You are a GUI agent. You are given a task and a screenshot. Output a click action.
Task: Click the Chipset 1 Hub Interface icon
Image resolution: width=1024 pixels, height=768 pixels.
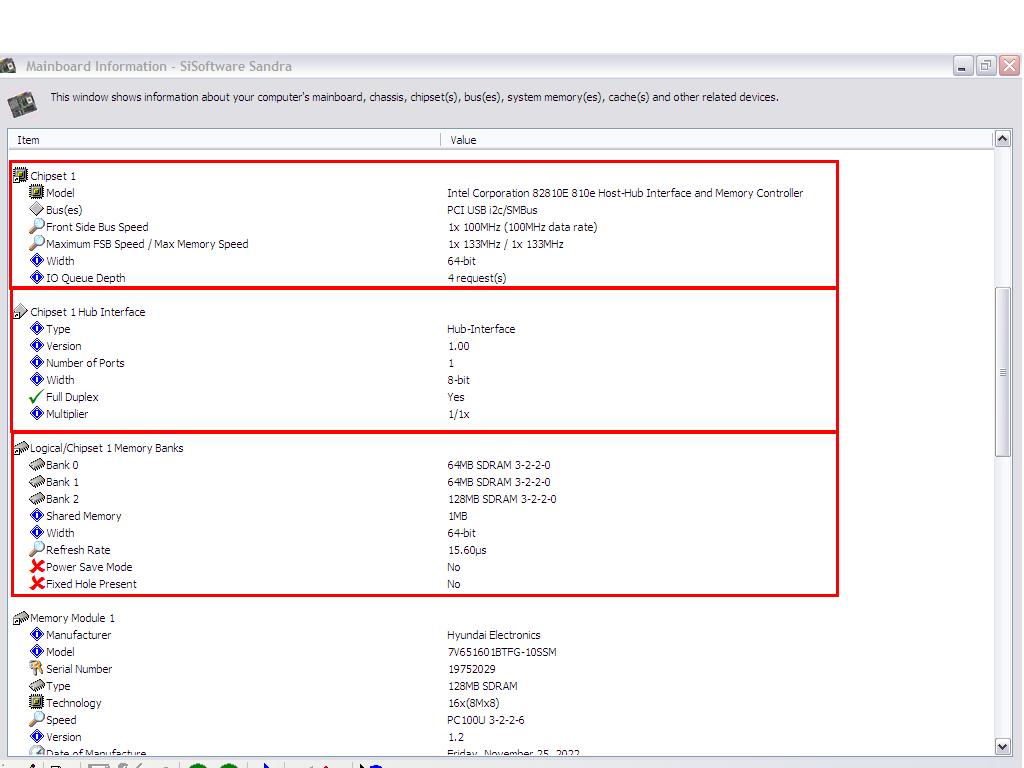(x=21, y=312)
